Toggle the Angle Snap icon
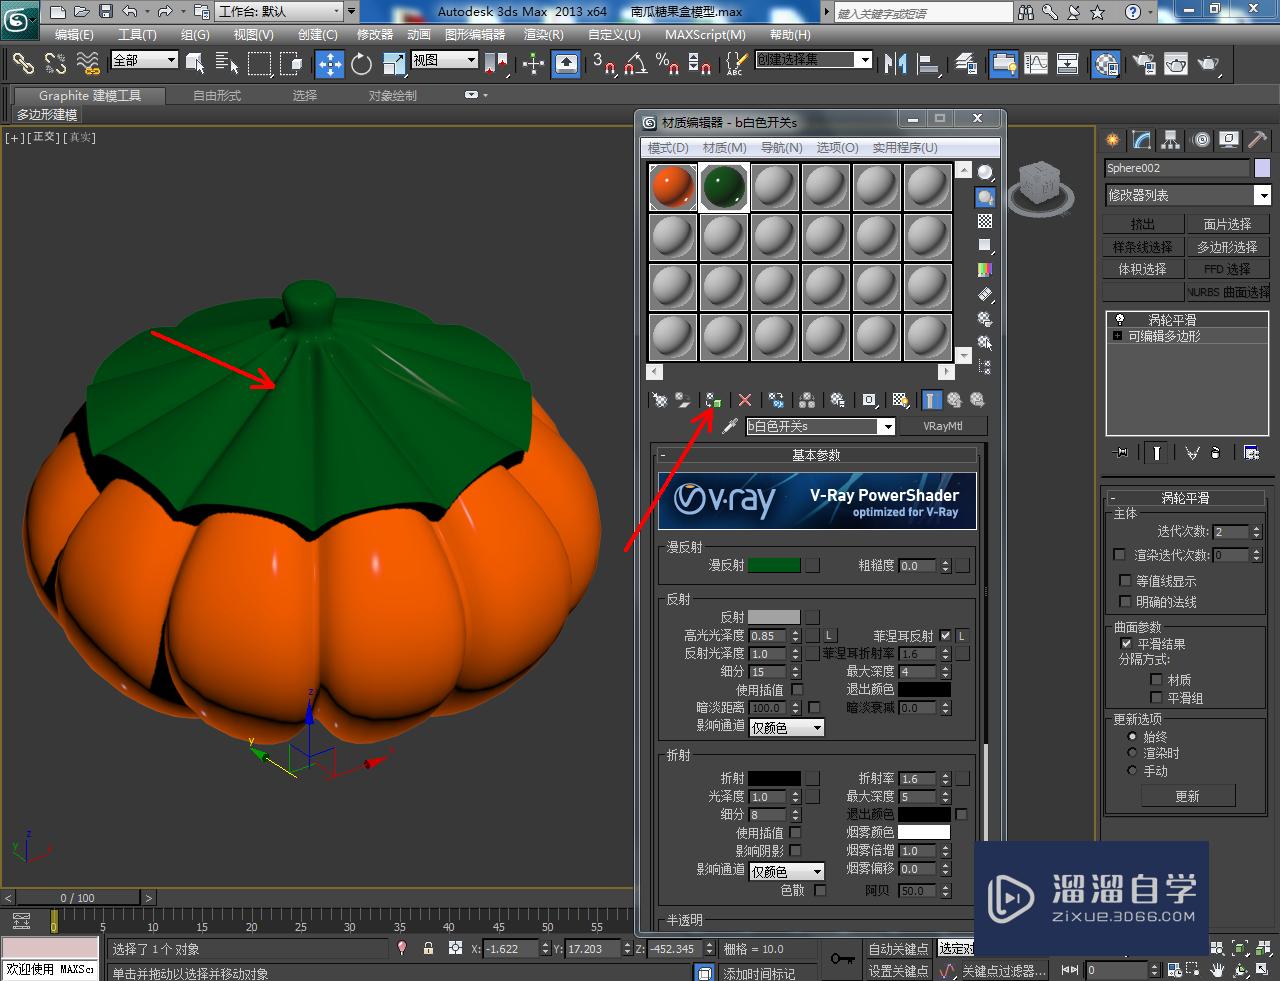 [635, 64]
